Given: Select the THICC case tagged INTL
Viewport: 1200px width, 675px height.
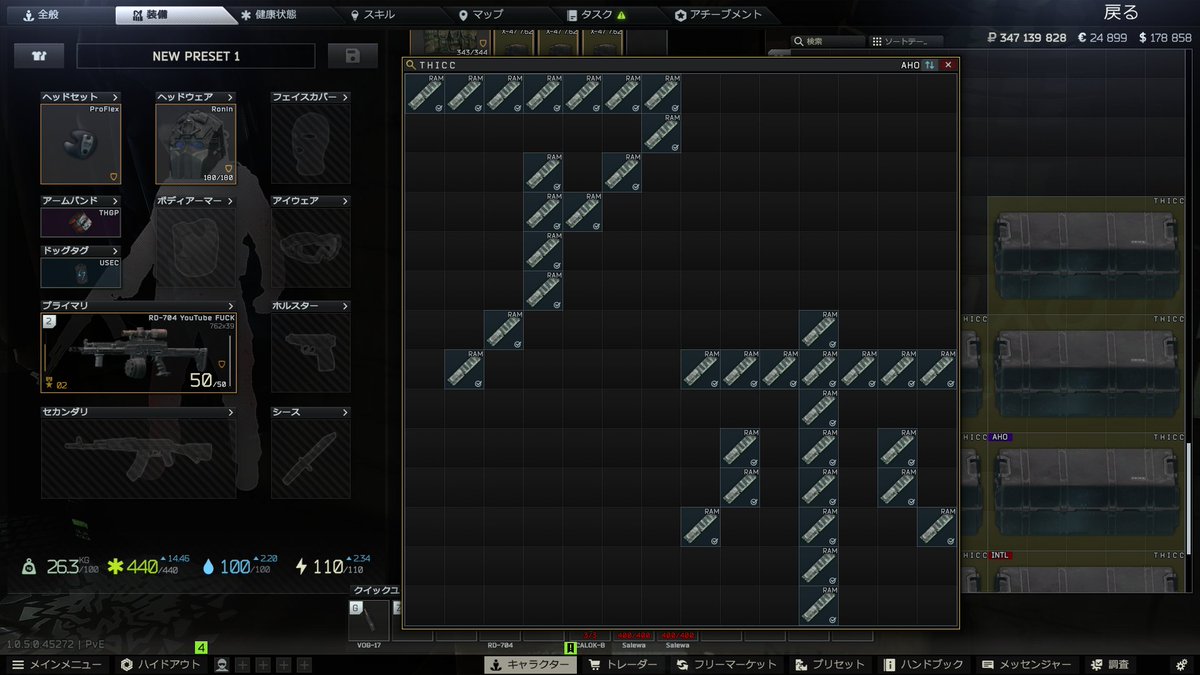Looking at the screenshot, I should pyautogui.click(x=1087, y=571).
